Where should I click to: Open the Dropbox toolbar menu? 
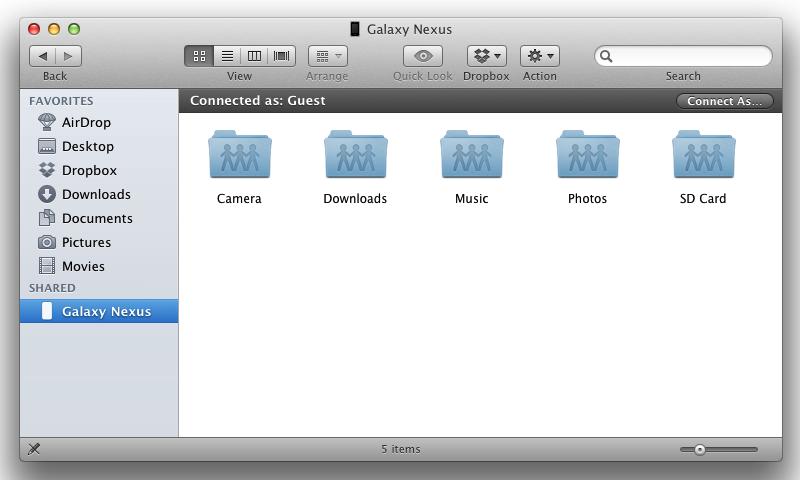pos(487,56)
